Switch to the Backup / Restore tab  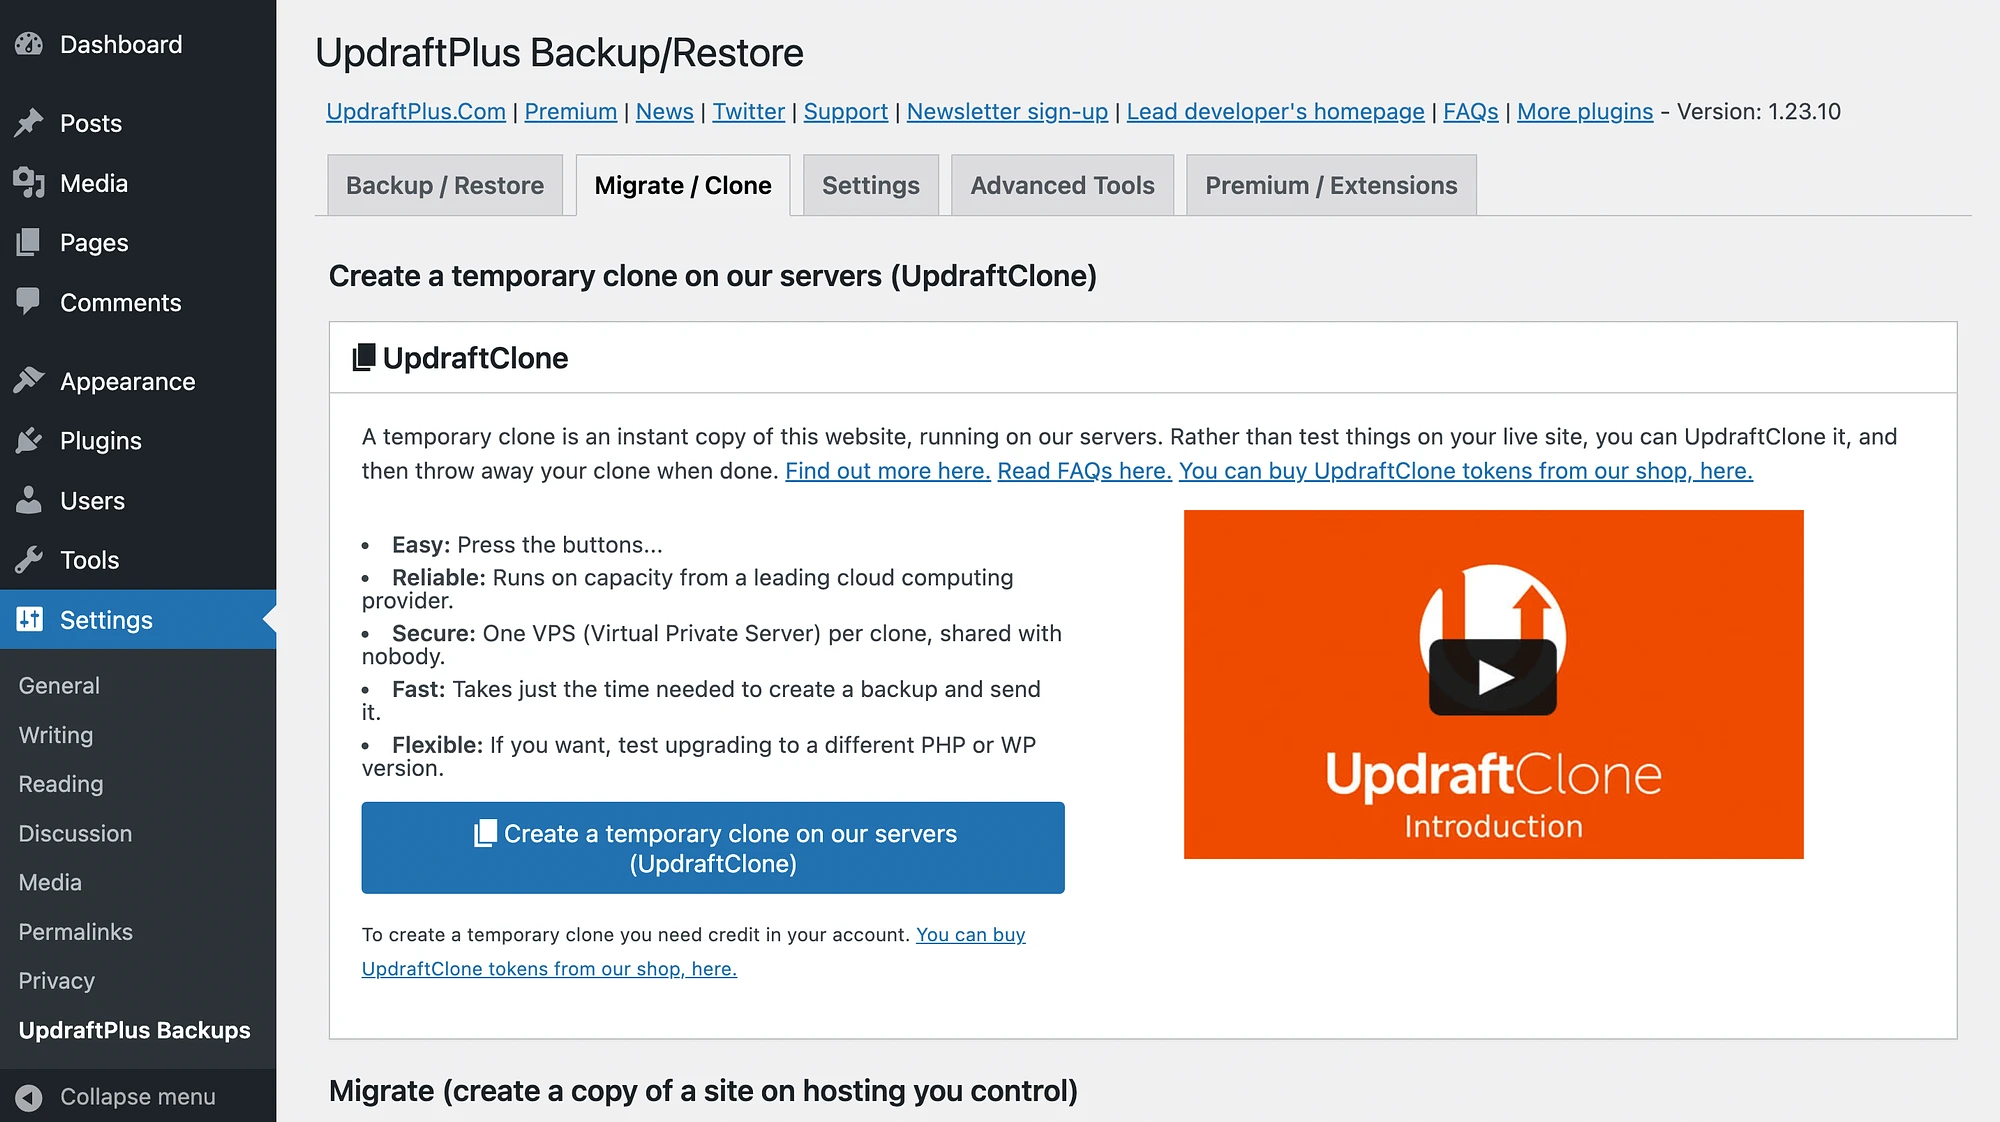coord(444,184)
